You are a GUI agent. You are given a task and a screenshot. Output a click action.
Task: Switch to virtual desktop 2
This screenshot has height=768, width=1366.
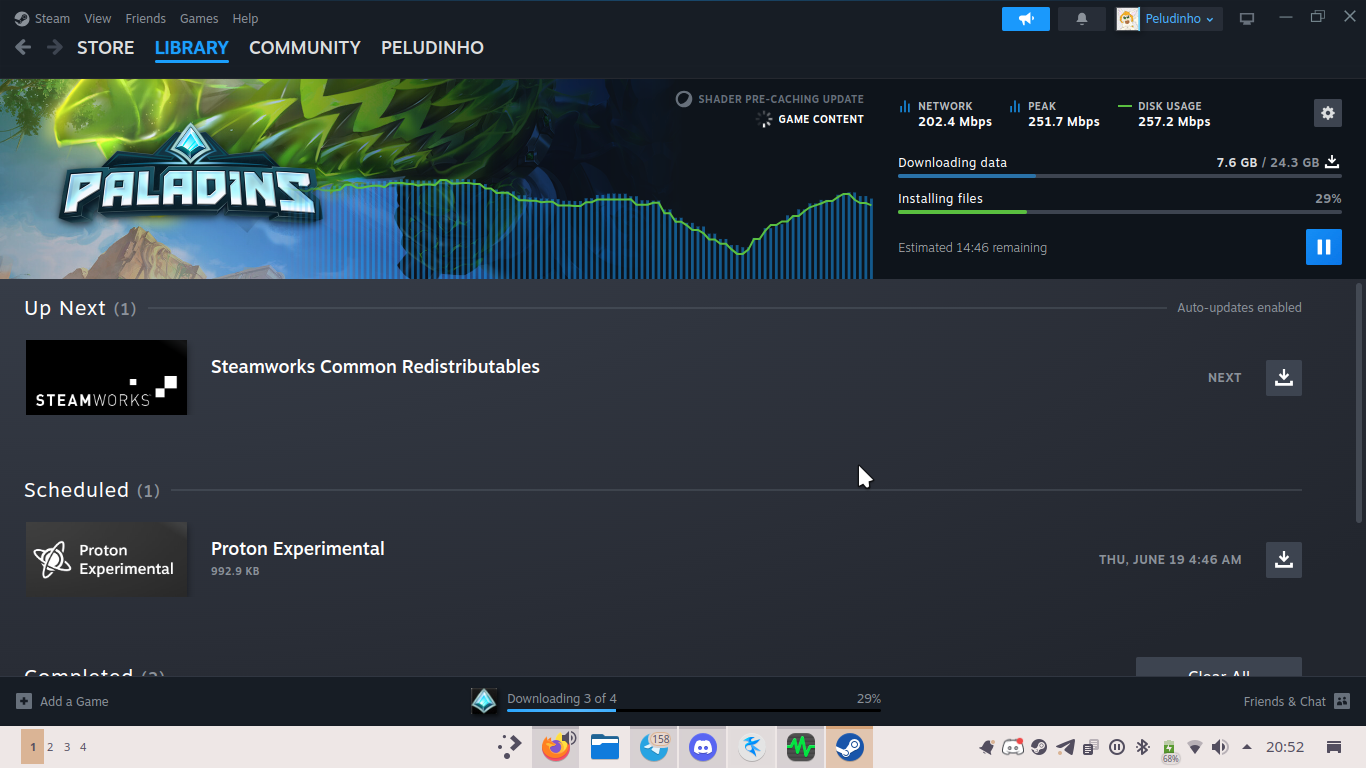(50, 747)
